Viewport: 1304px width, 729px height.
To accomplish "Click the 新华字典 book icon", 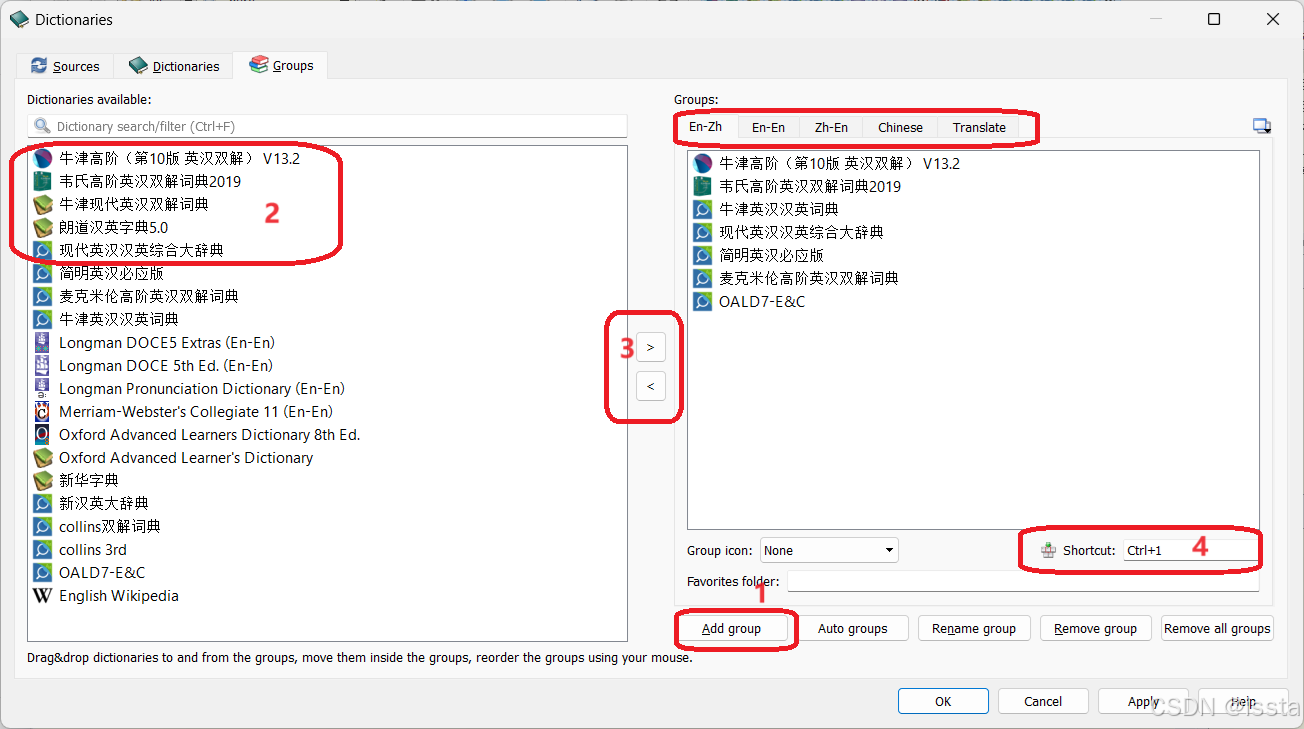I will click(x=42, y=480).
